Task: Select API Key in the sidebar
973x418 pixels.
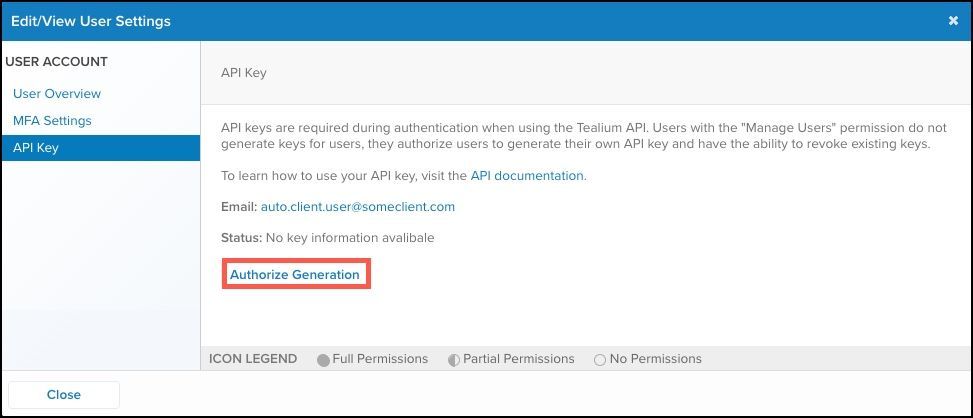Action: 35,148
